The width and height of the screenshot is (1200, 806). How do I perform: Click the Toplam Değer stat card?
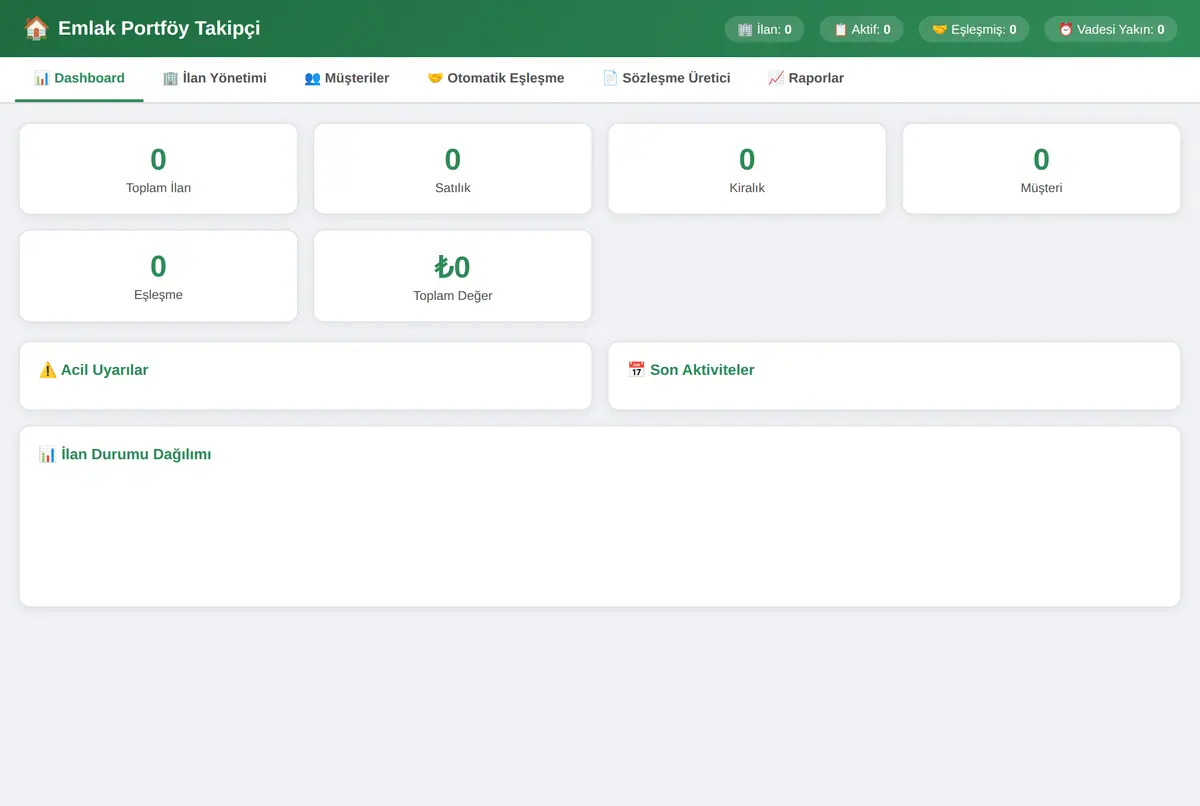click(x=453, y=276)
